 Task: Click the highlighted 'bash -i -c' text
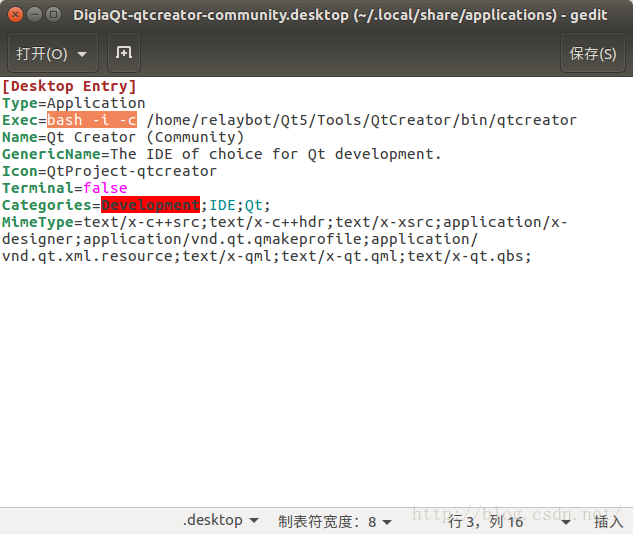pyautogui.click(x=92, y=120)
